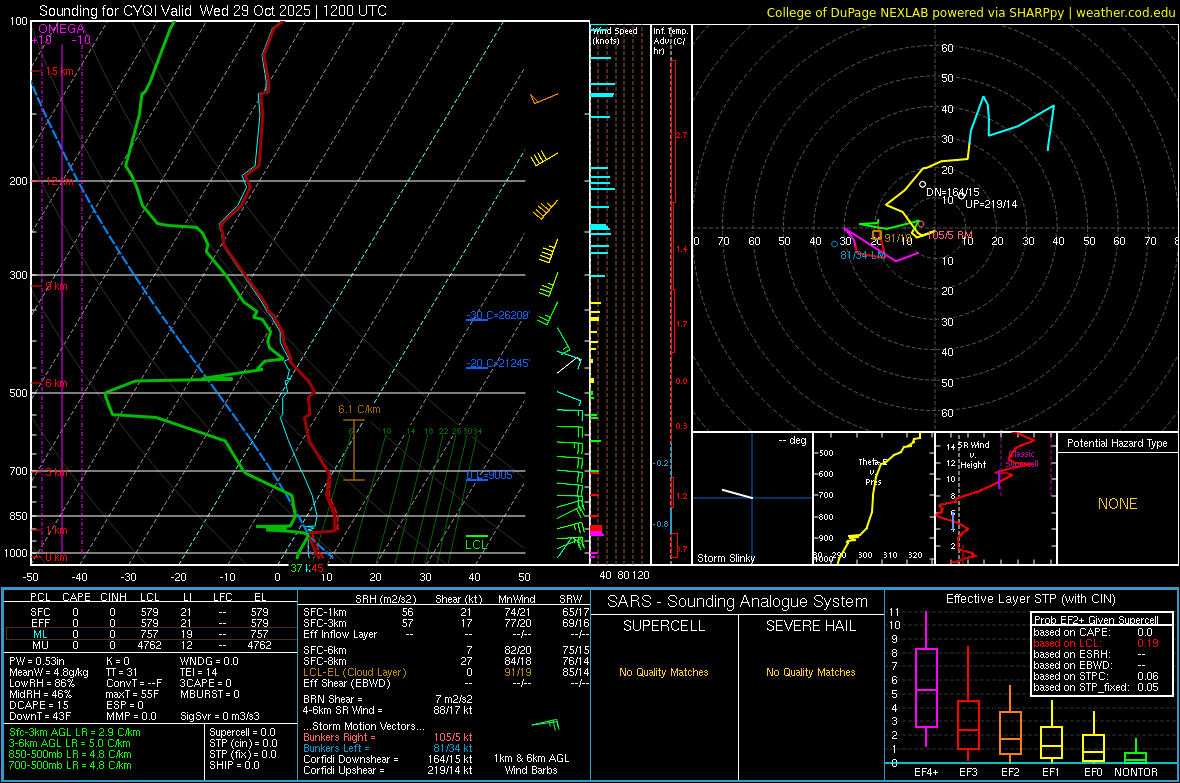1180x783 pixels.
Task: Click the 'Sfc-3km AGL LR = 2.9 C/km' line
Action: point(75,733)
